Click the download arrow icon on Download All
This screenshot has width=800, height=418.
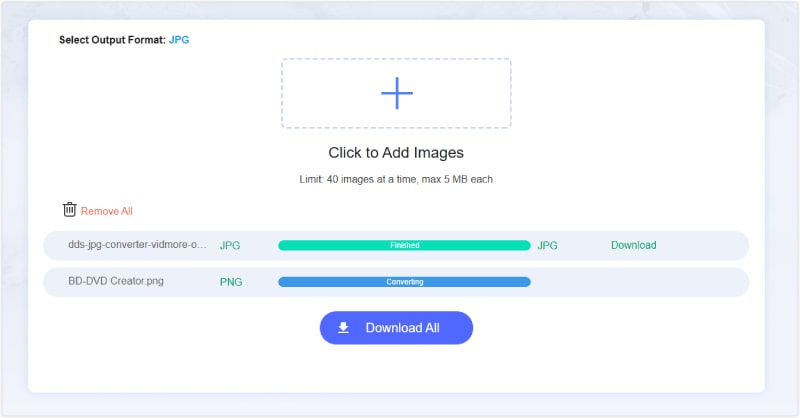tap(343, 327)
